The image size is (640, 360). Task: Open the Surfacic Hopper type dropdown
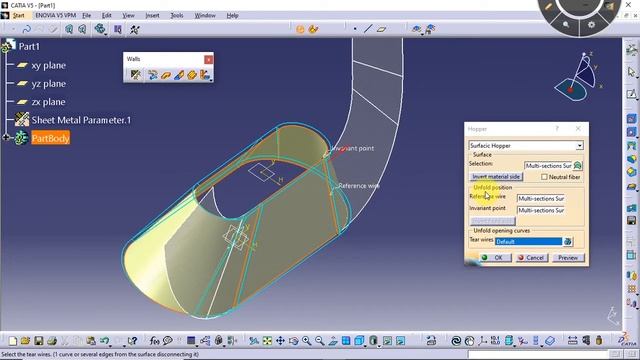(579, 146)
